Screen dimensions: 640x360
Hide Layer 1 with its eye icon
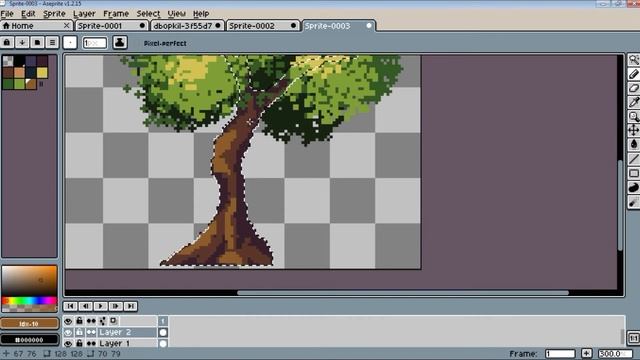tap(68, 343)
